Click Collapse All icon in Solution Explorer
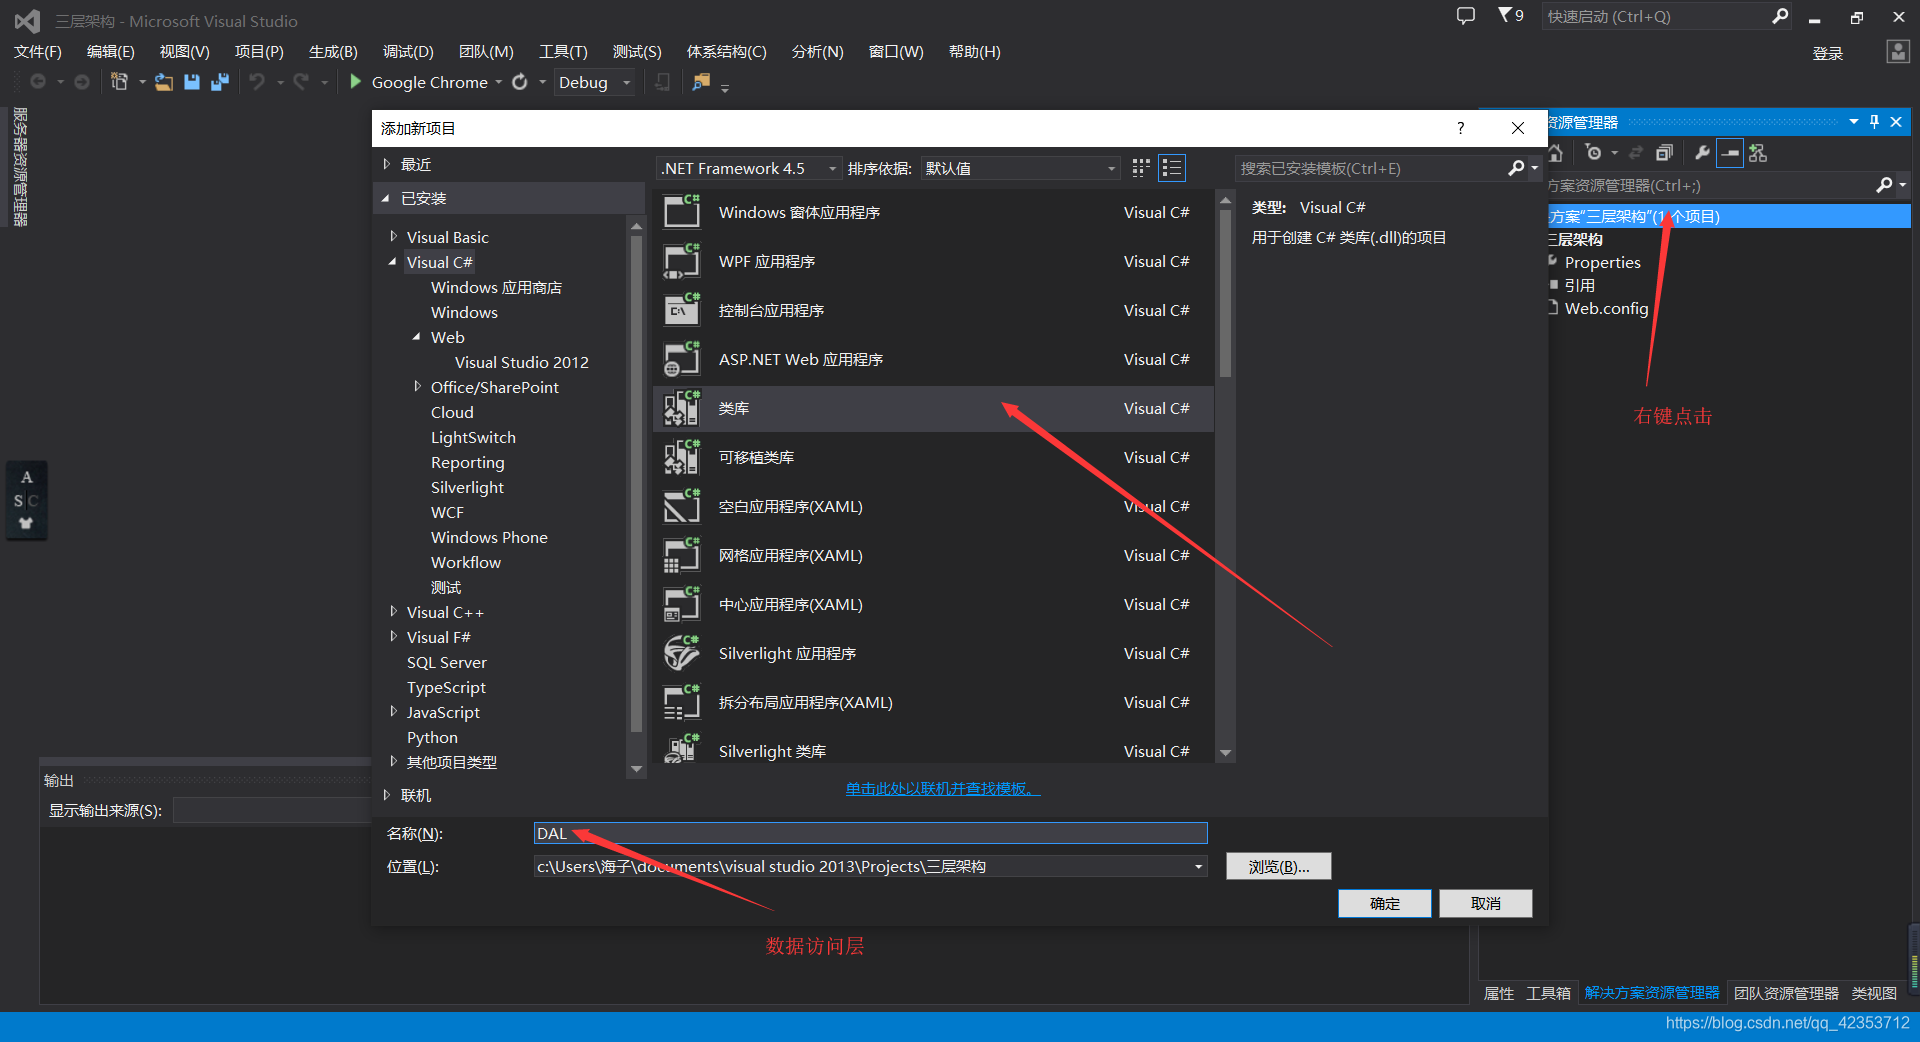 (1664, 153)
